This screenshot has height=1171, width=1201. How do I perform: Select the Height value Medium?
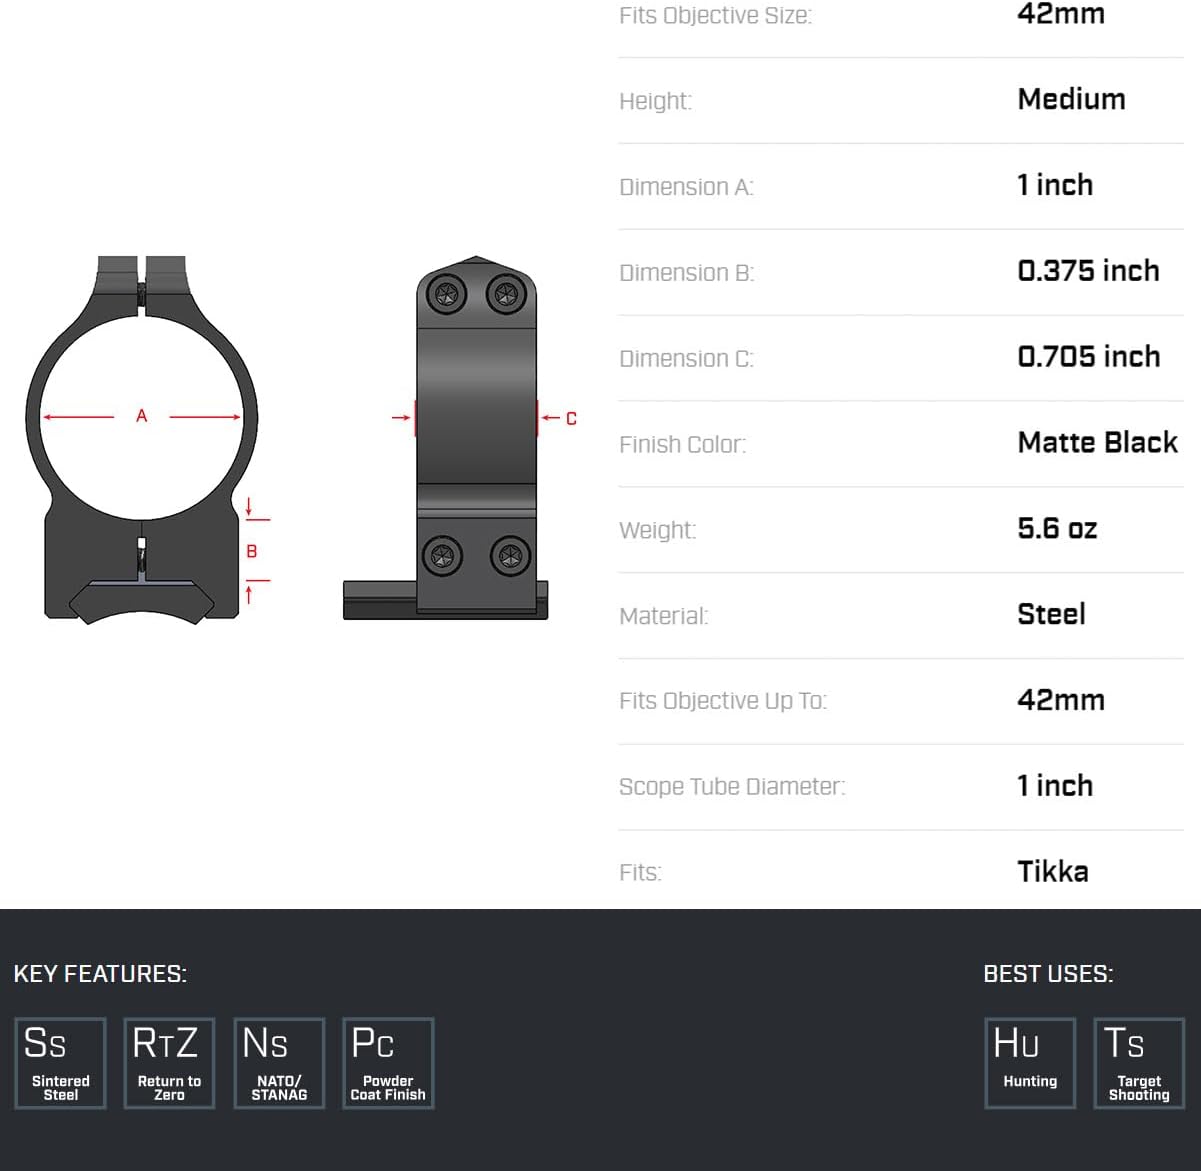tap(1071, 99)
